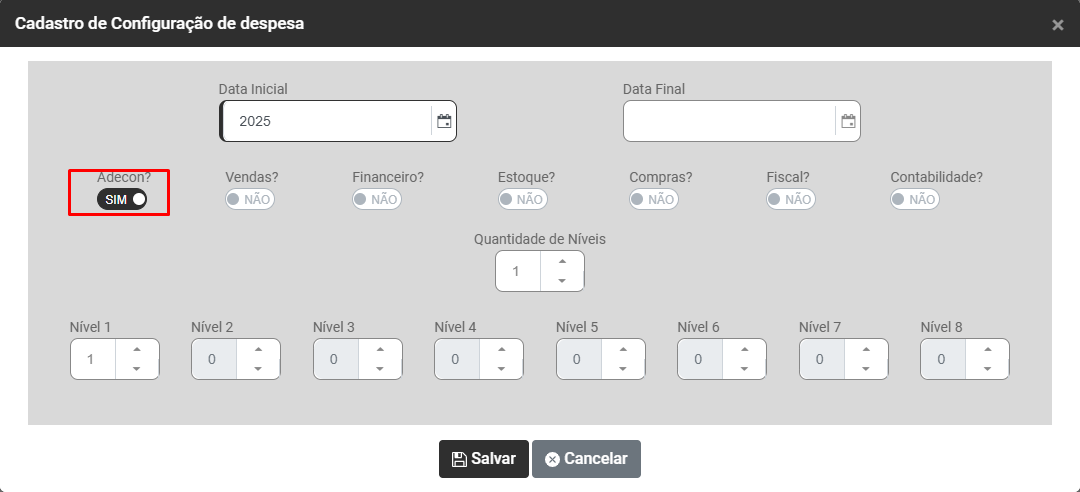Activate the Contabilidade toggle

[x=915, y=199]
